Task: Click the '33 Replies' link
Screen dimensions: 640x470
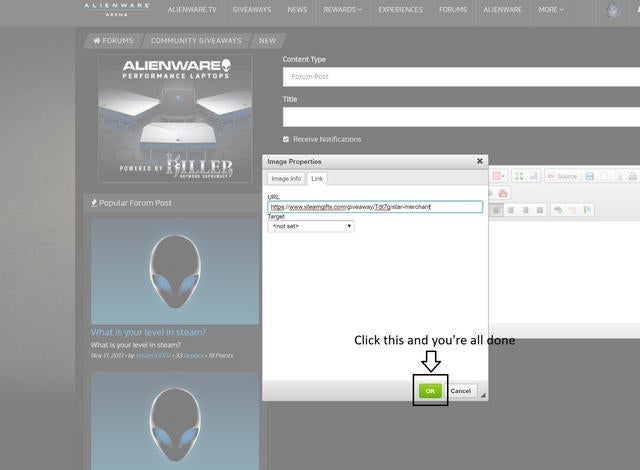Action: tap(189, 356)
